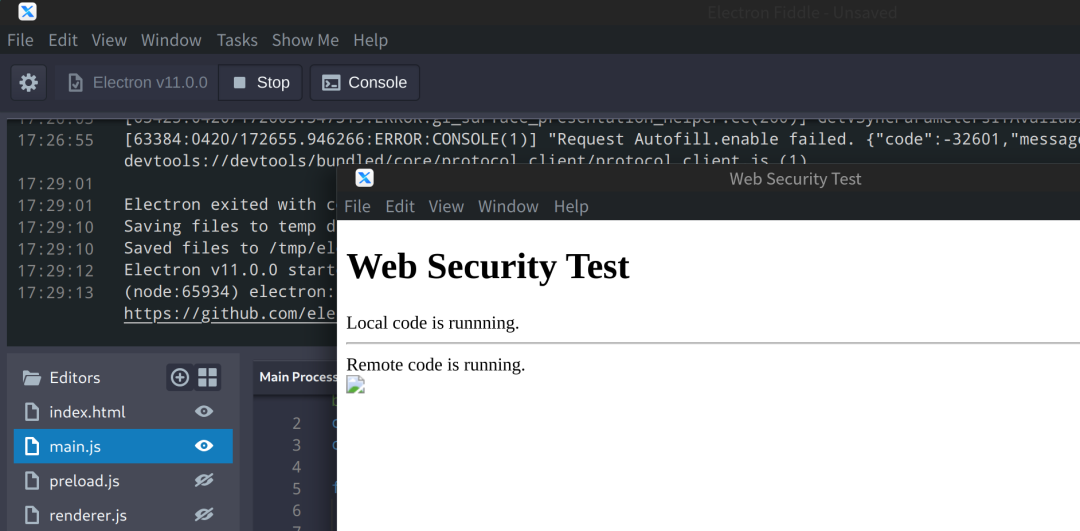The width and height of the screenshot is (1080, 531).
Task: Open the View menu in Electron Fiddle
Action: coord(109,40)
